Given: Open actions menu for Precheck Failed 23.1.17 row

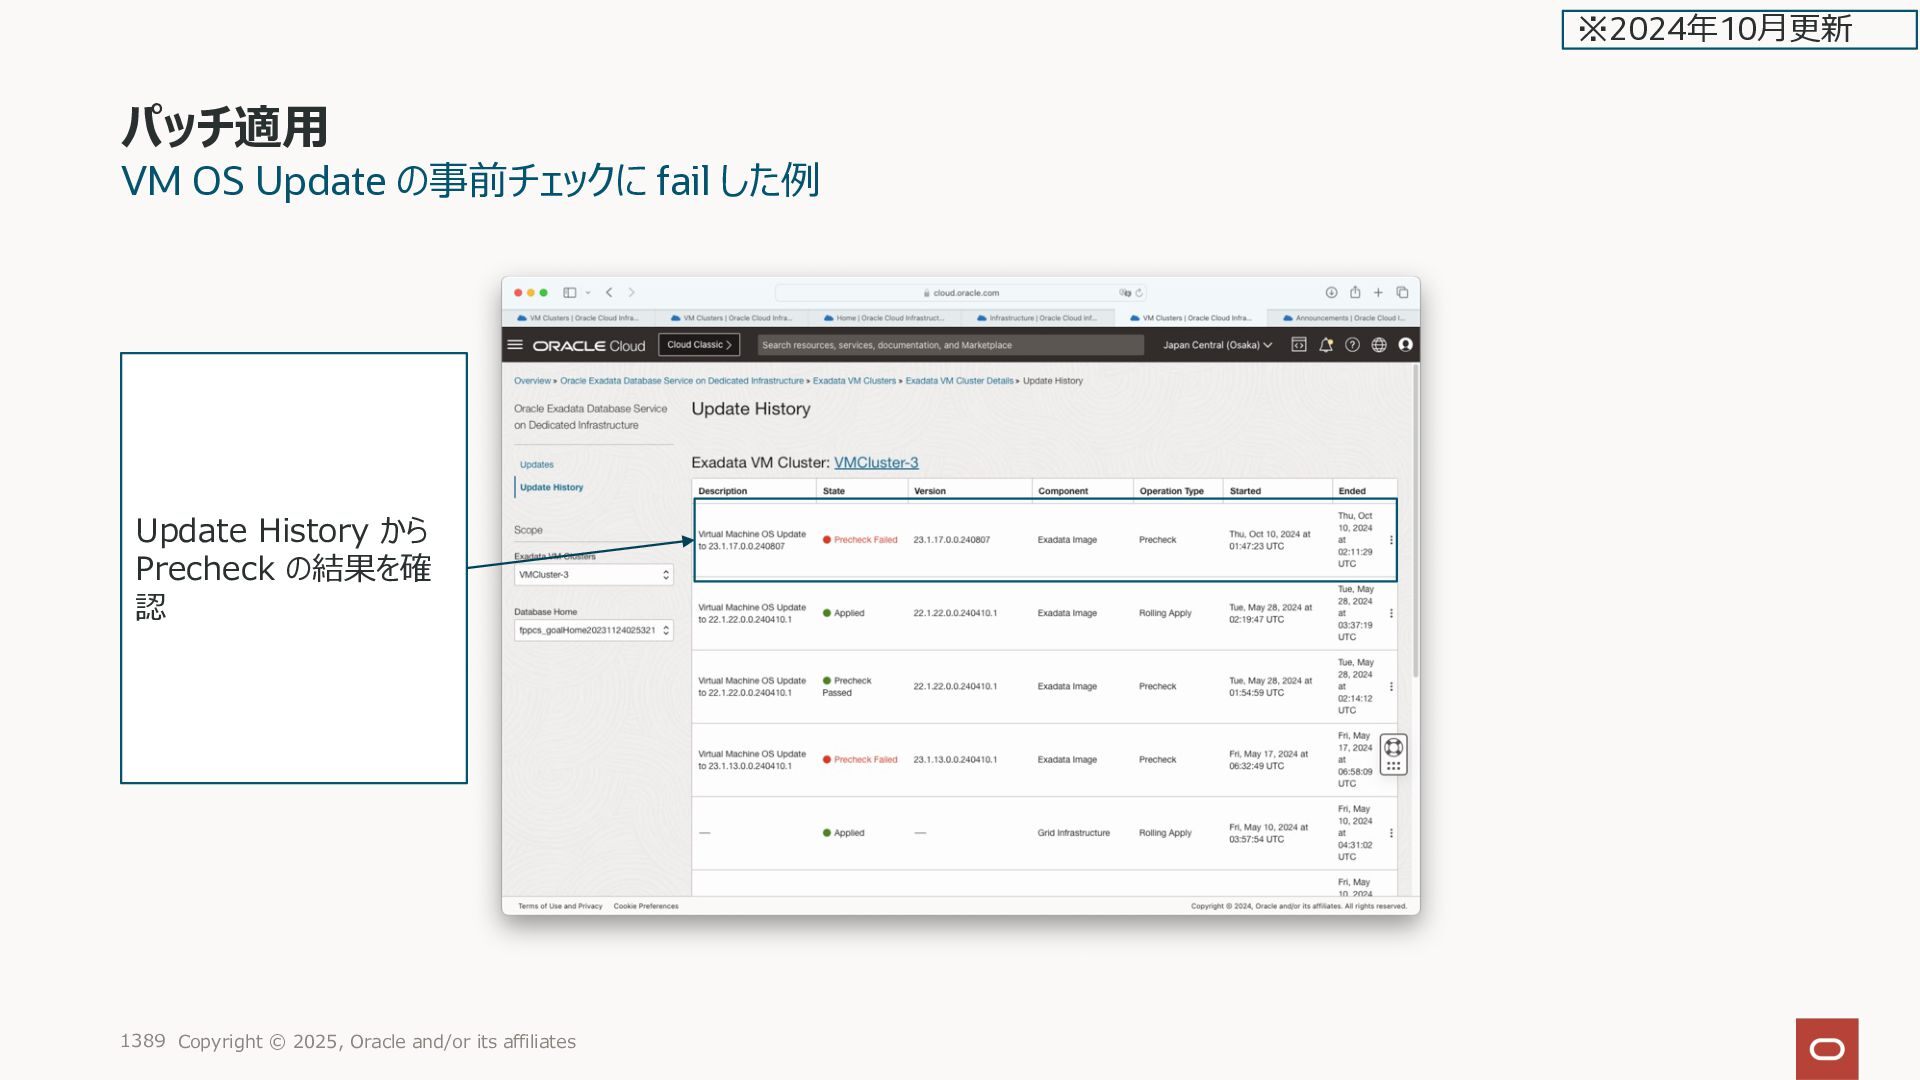Looking at the screenshot, I should click(x=1391, y=540).
